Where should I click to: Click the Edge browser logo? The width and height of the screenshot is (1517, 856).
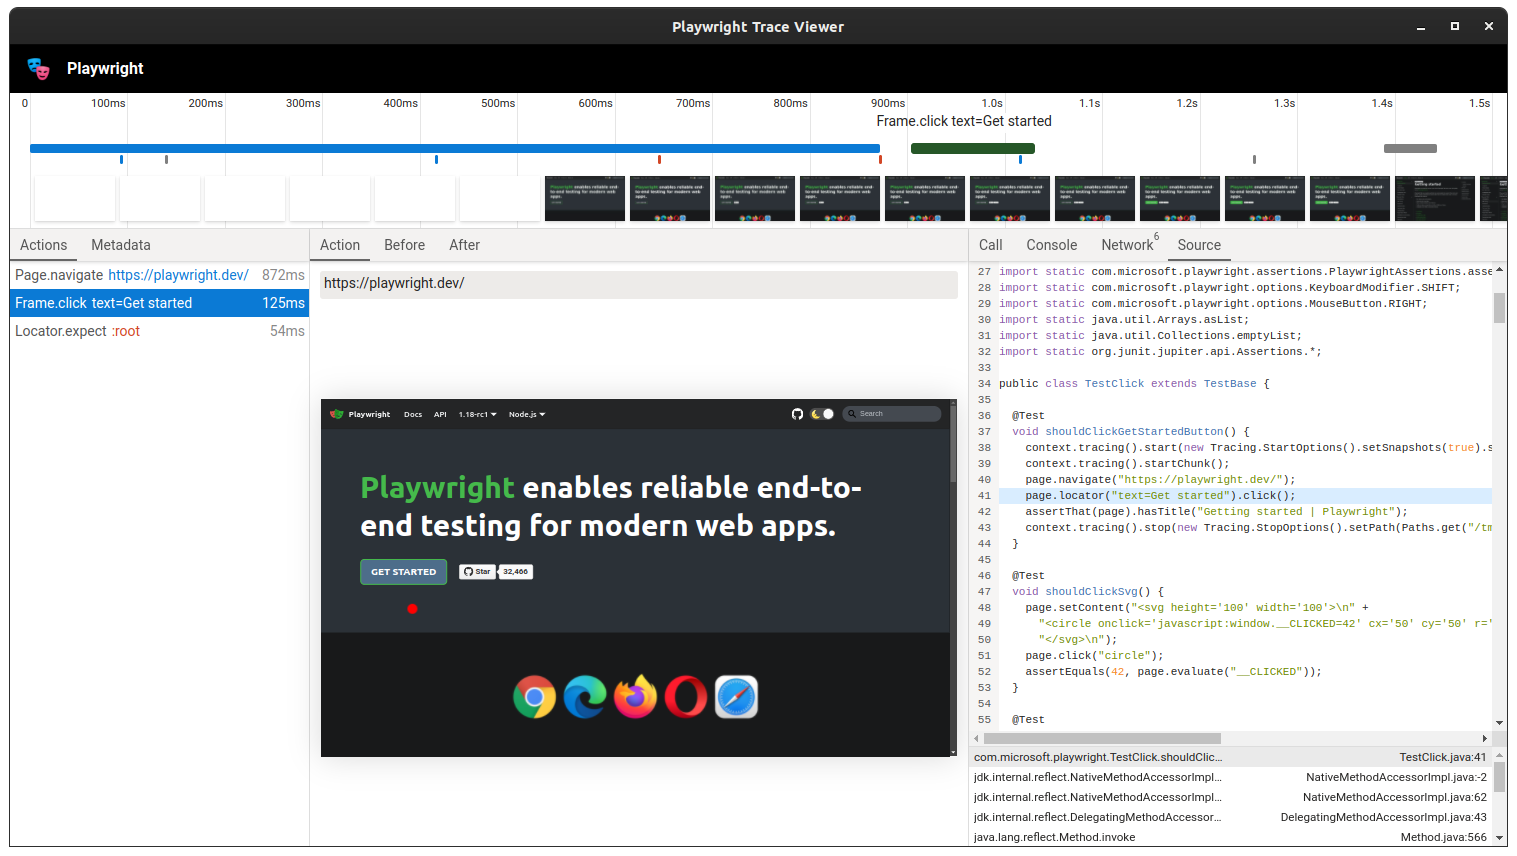585,697
